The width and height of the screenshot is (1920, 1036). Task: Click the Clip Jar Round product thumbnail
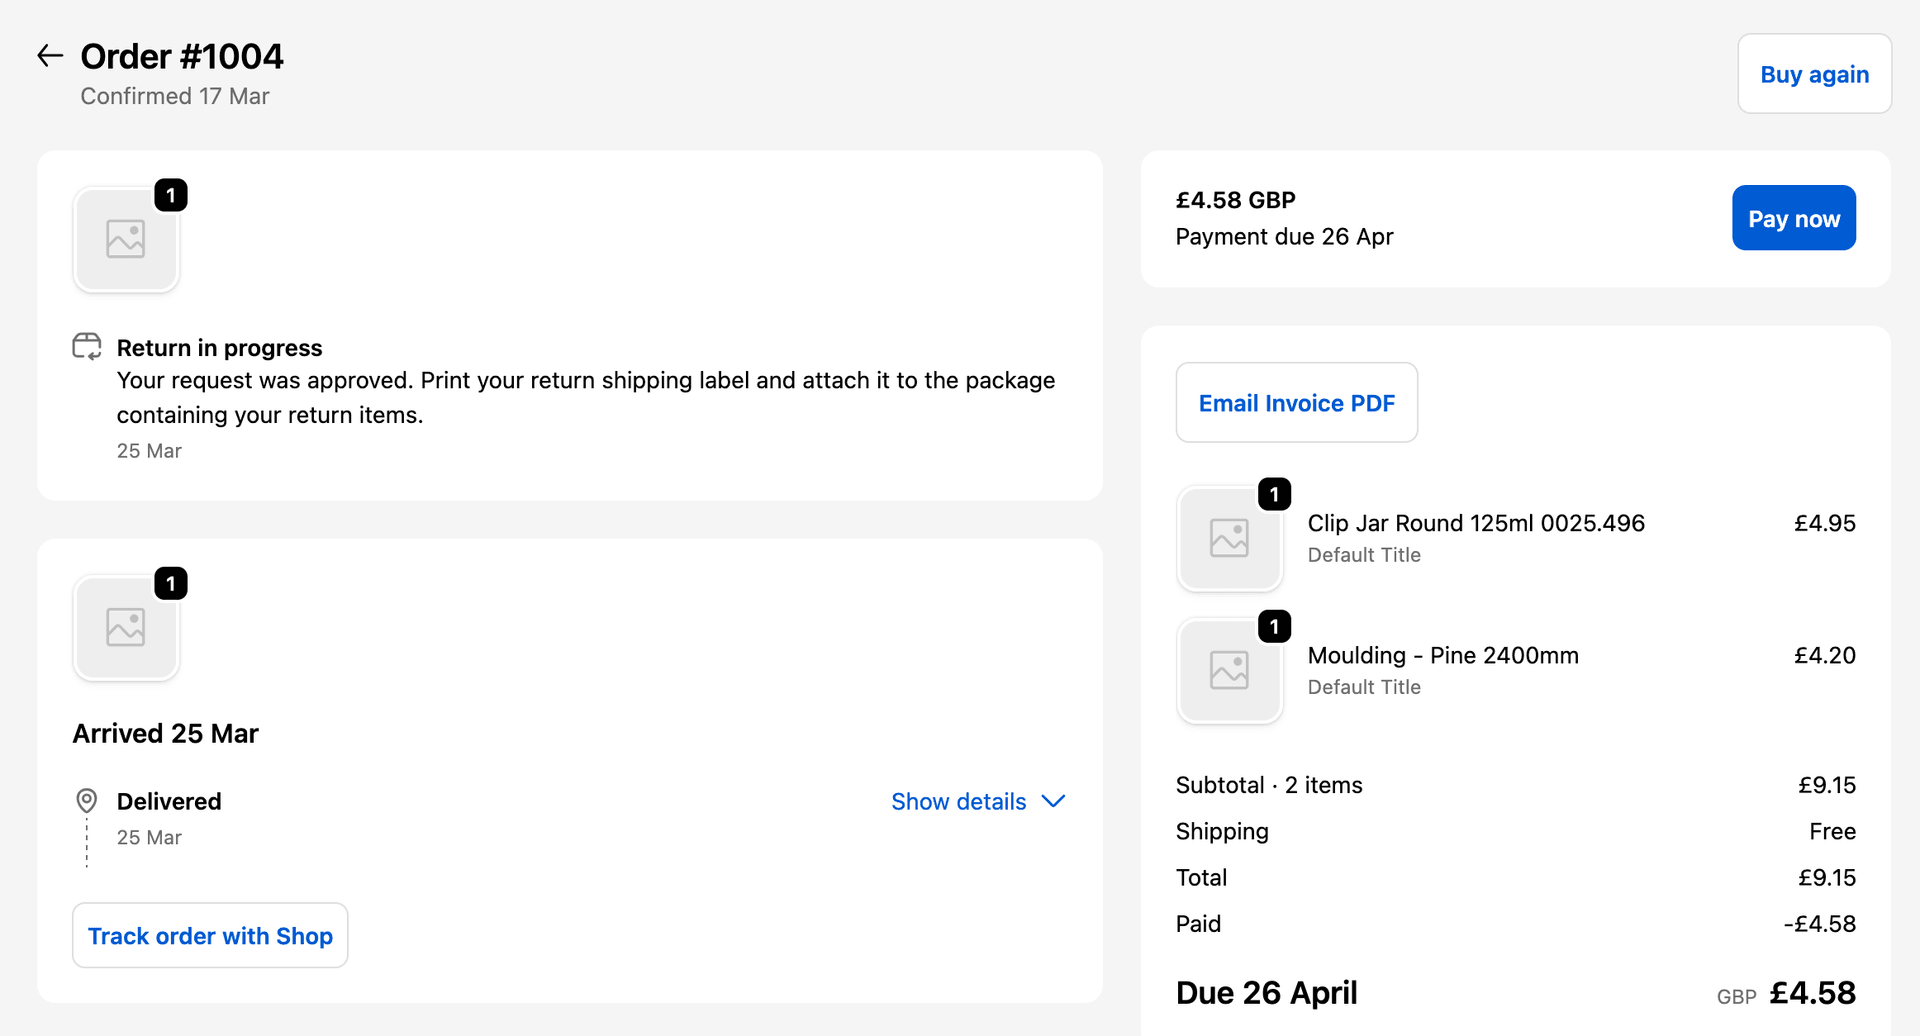point(1230,538)
